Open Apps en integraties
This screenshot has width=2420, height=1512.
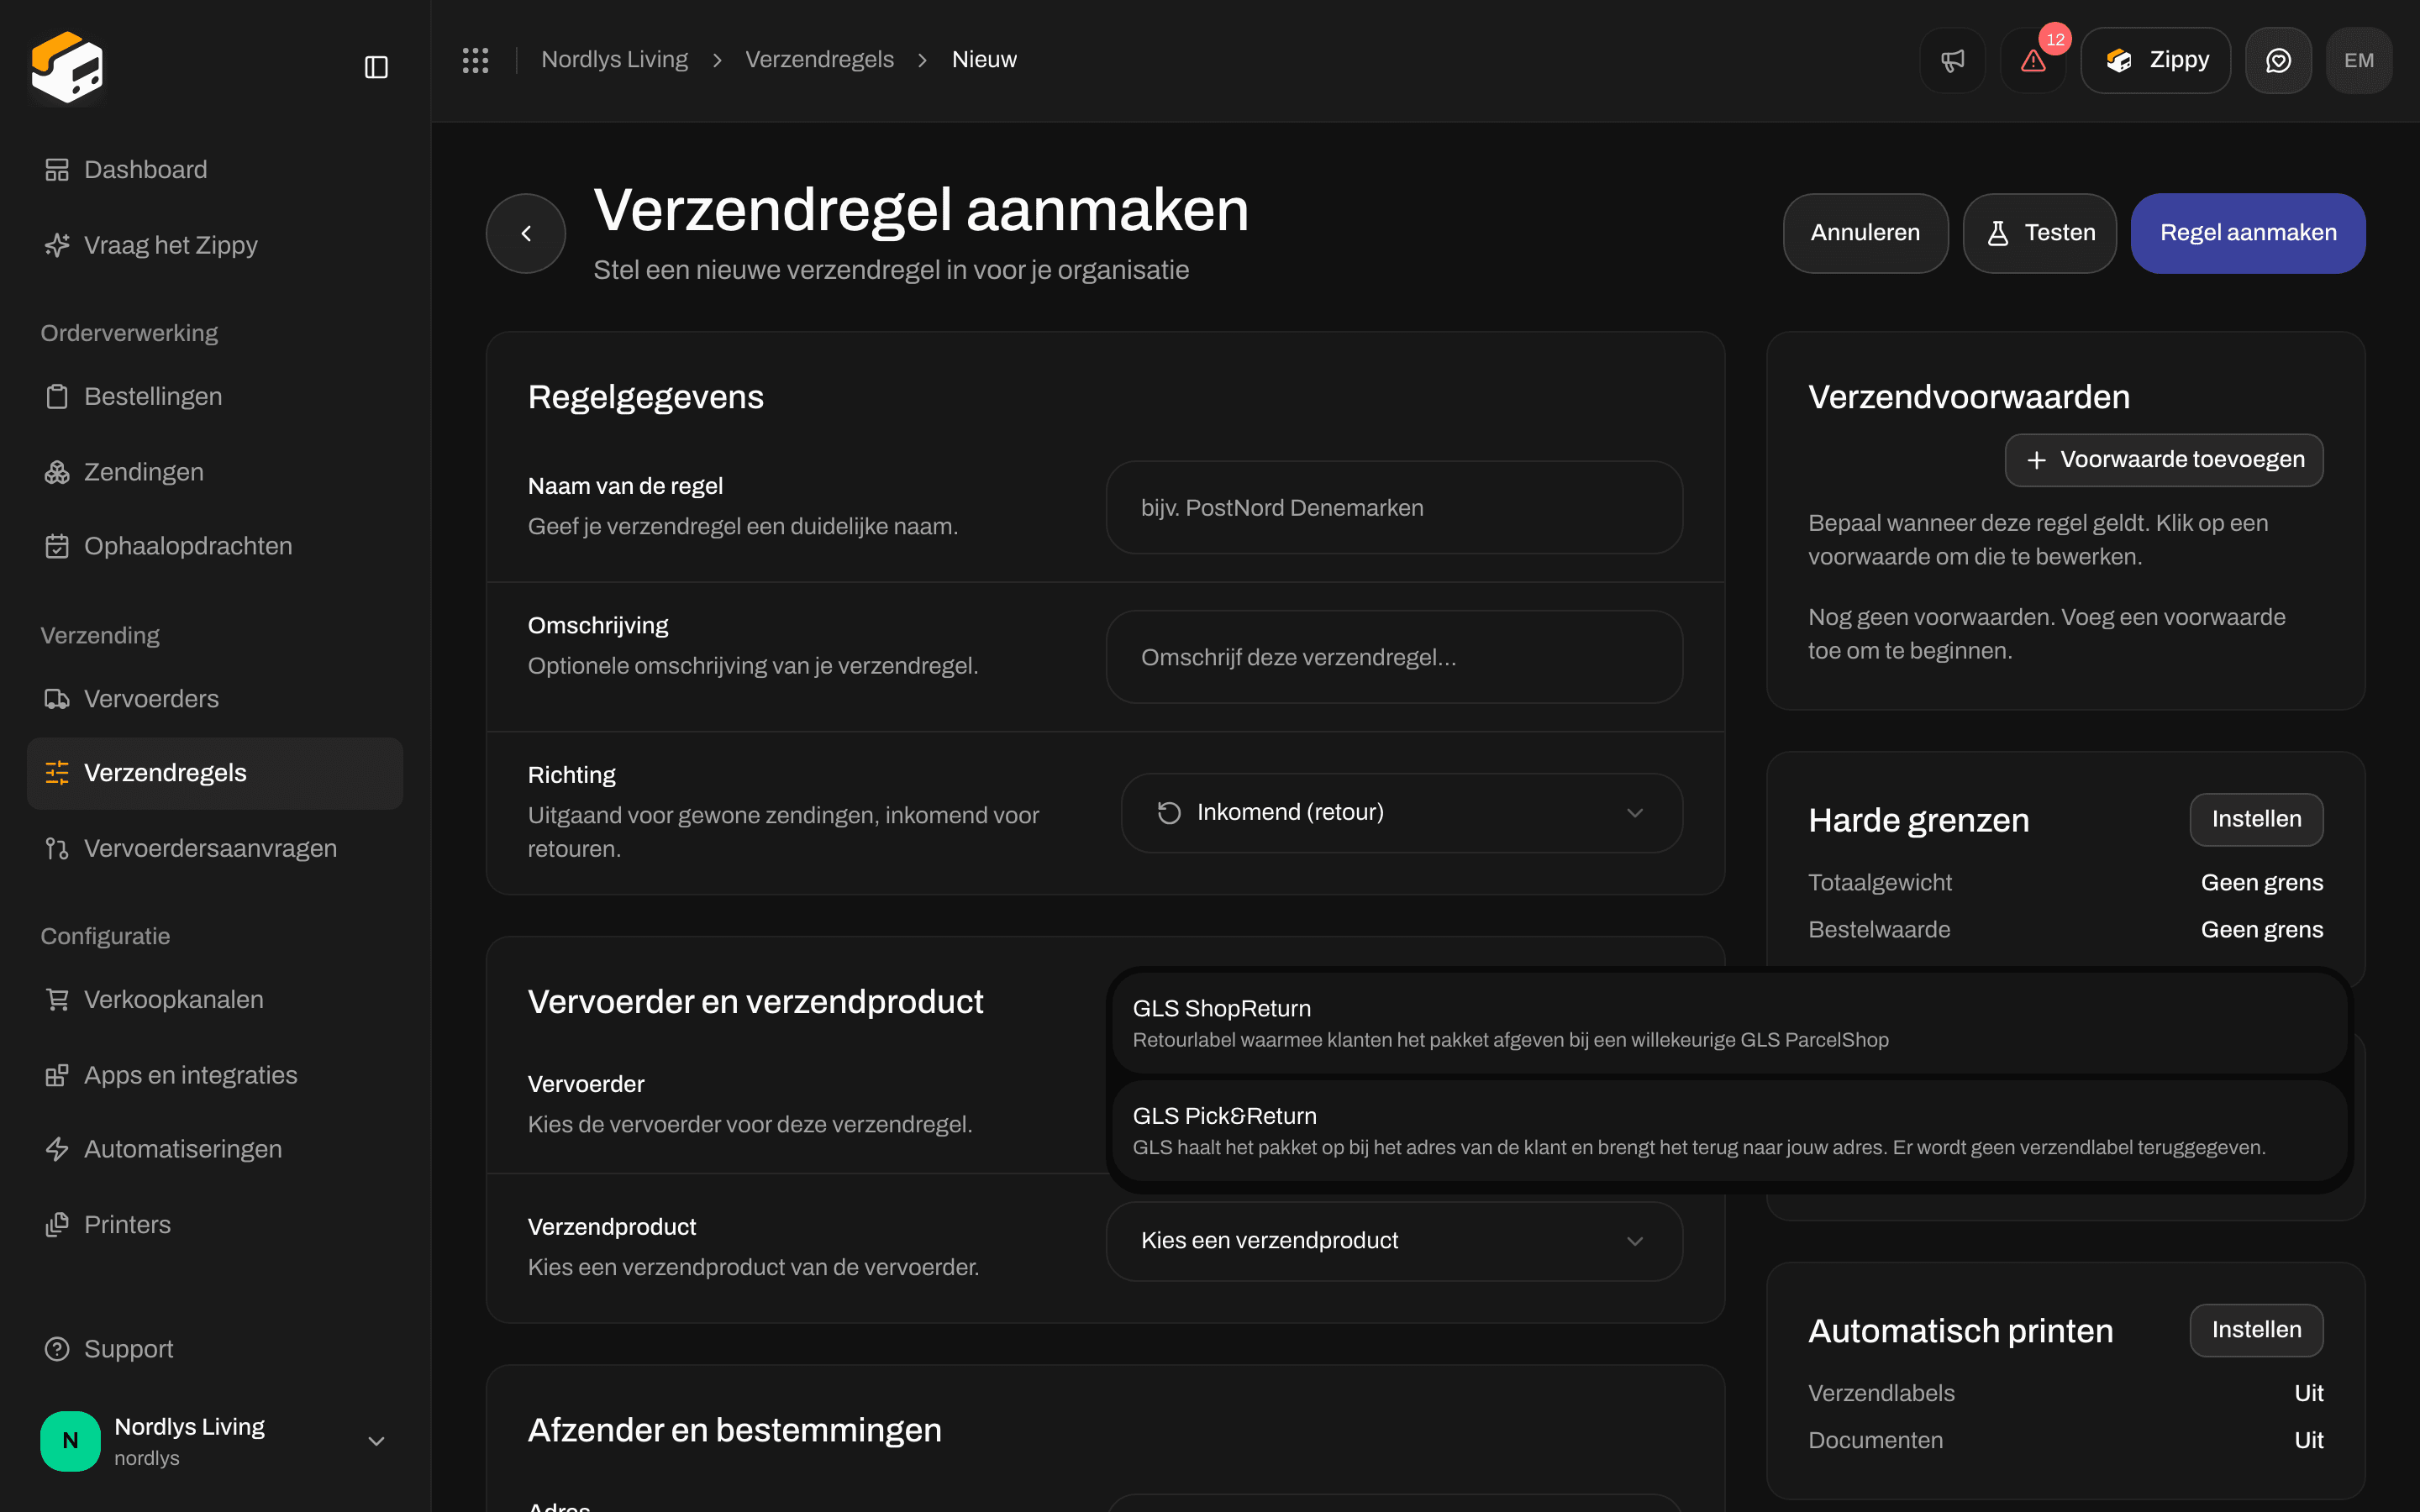(x=215, y=1075)
